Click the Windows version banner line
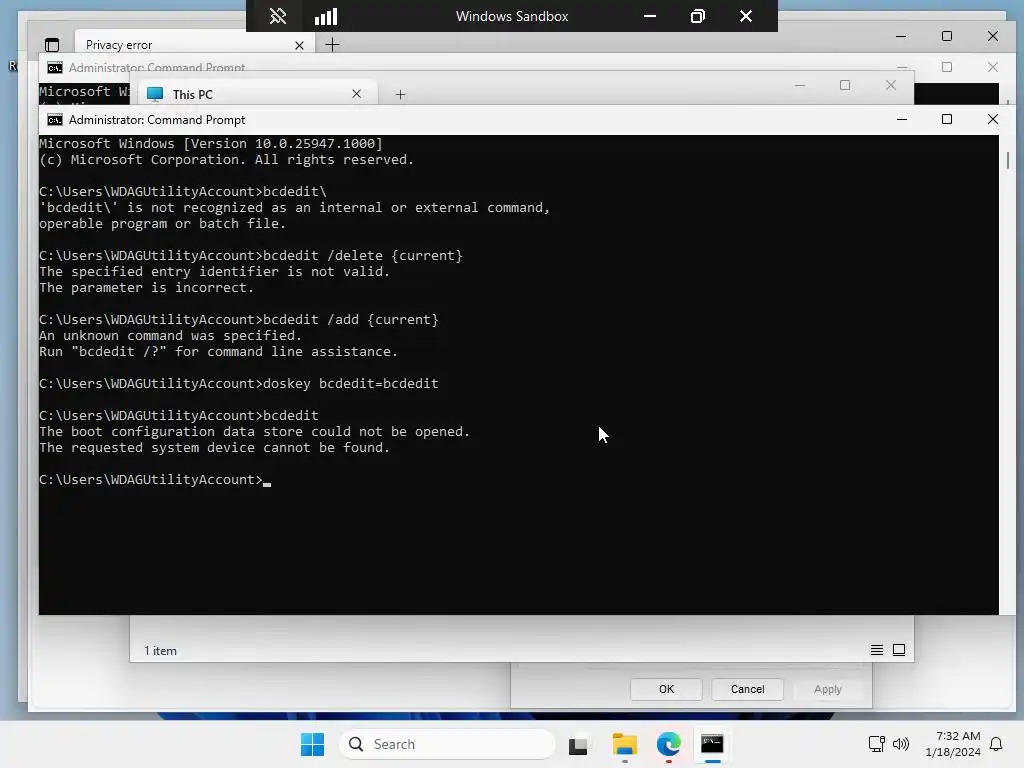The width and height of the screenshot is (1024, 768). (x=211, y=144)
